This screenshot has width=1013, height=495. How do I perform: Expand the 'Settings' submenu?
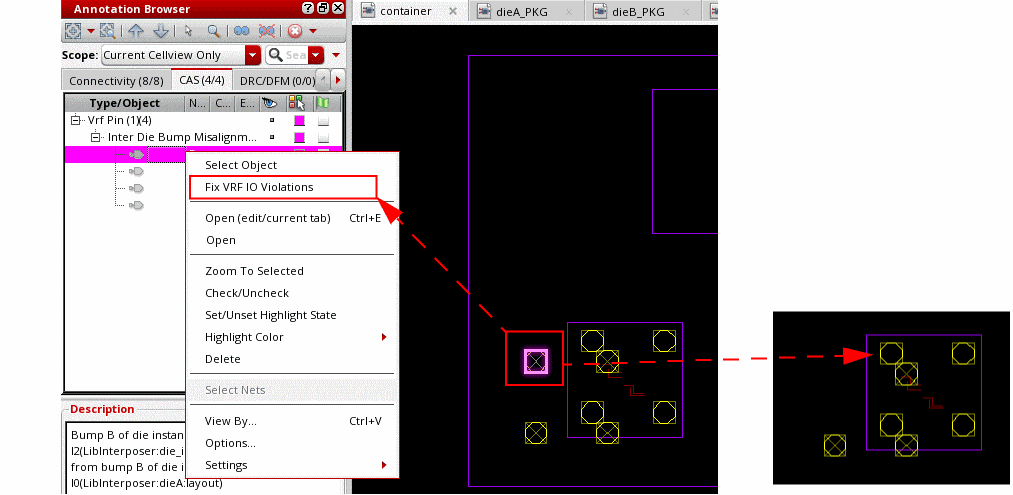coord(293,465)
